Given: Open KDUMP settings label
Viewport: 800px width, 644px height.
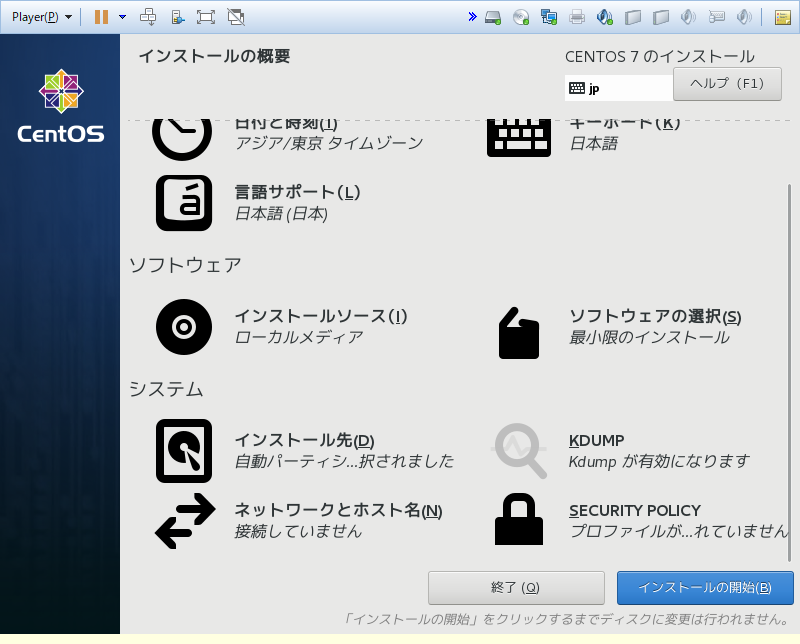Looking at the screenshot, I should 596,440.
